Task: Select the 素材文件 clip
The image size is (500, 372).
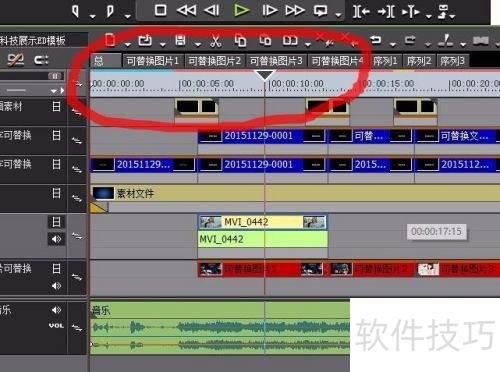Action: (295, 193)
